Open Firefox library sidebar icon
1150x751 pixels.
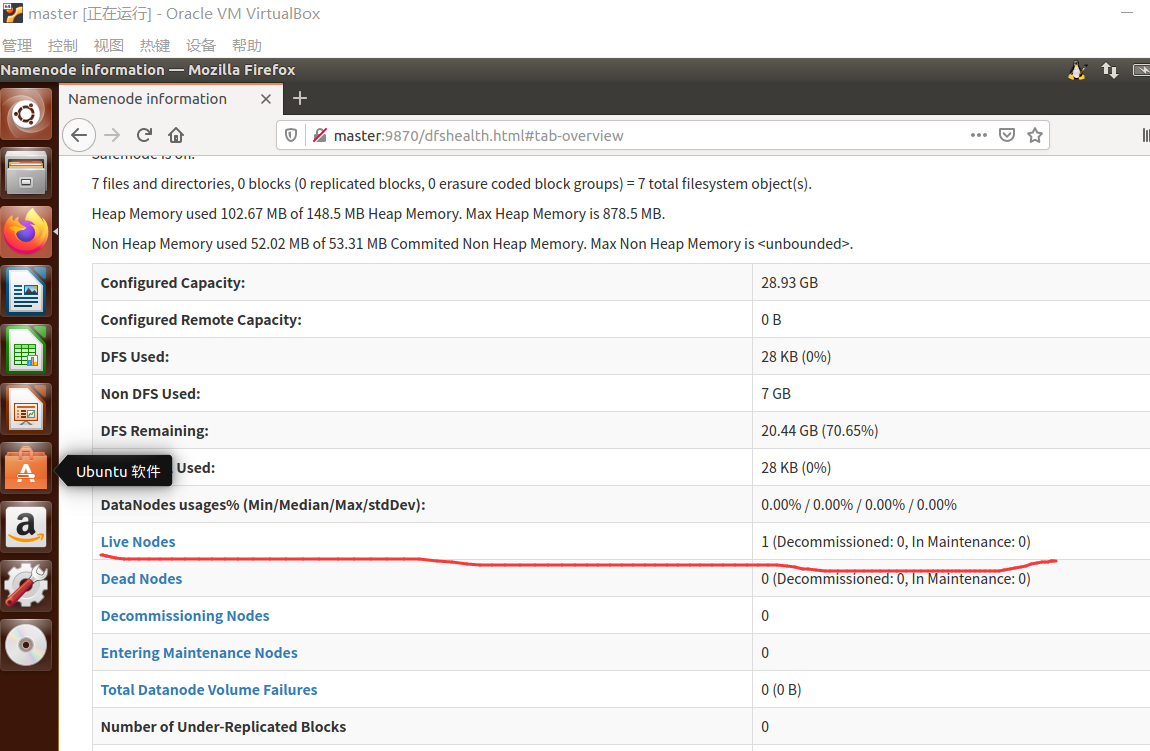1145,135
